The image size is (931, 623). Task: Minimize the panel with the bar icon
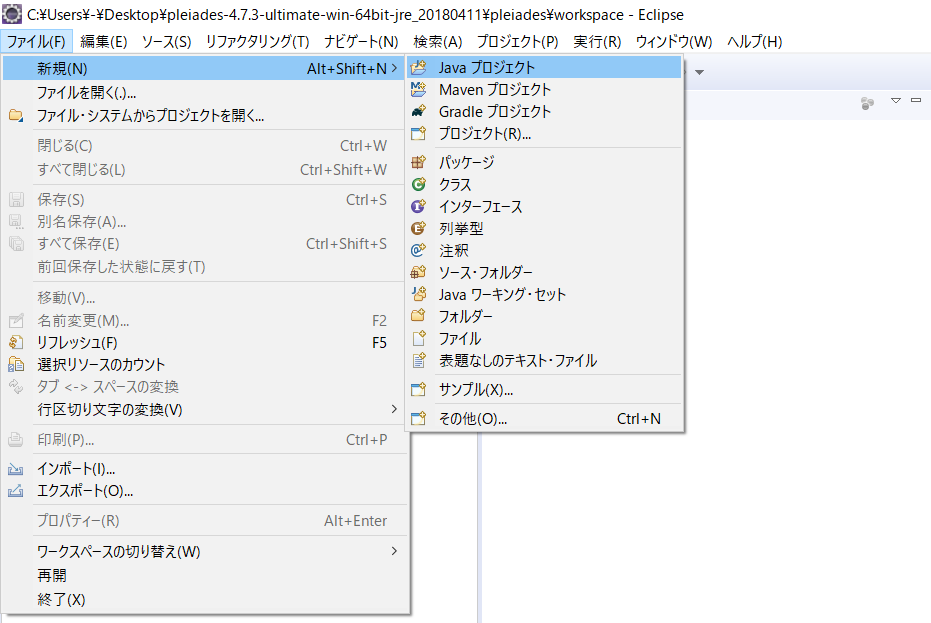point(916,100)
